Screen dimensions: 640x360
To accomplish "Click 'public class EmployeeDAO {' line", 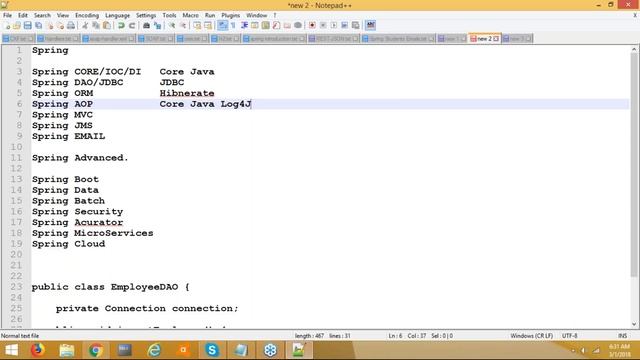I will (111, 287).
